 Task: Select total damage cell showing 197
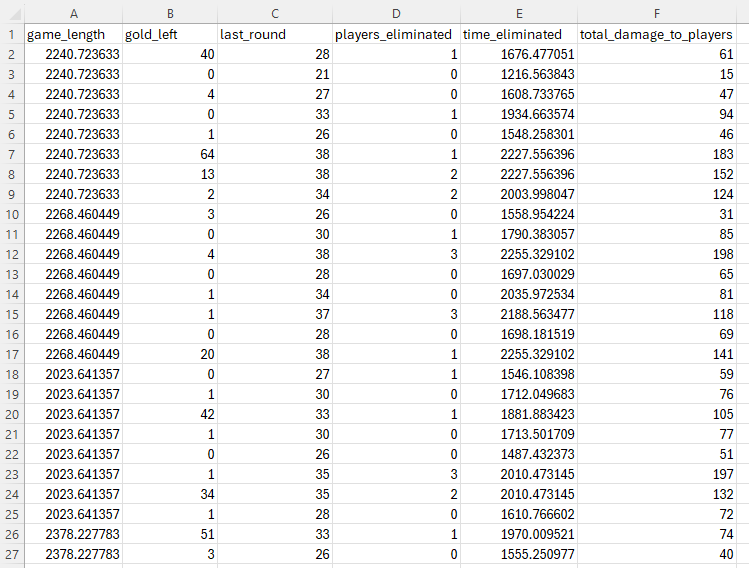[657, 474]
